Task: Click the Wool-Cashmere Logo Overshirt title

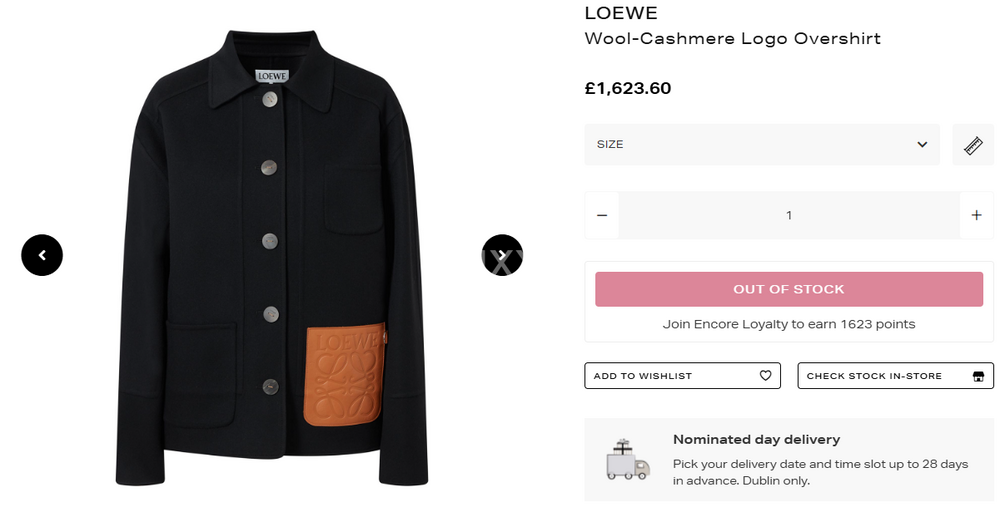Action: click(732, 39)
